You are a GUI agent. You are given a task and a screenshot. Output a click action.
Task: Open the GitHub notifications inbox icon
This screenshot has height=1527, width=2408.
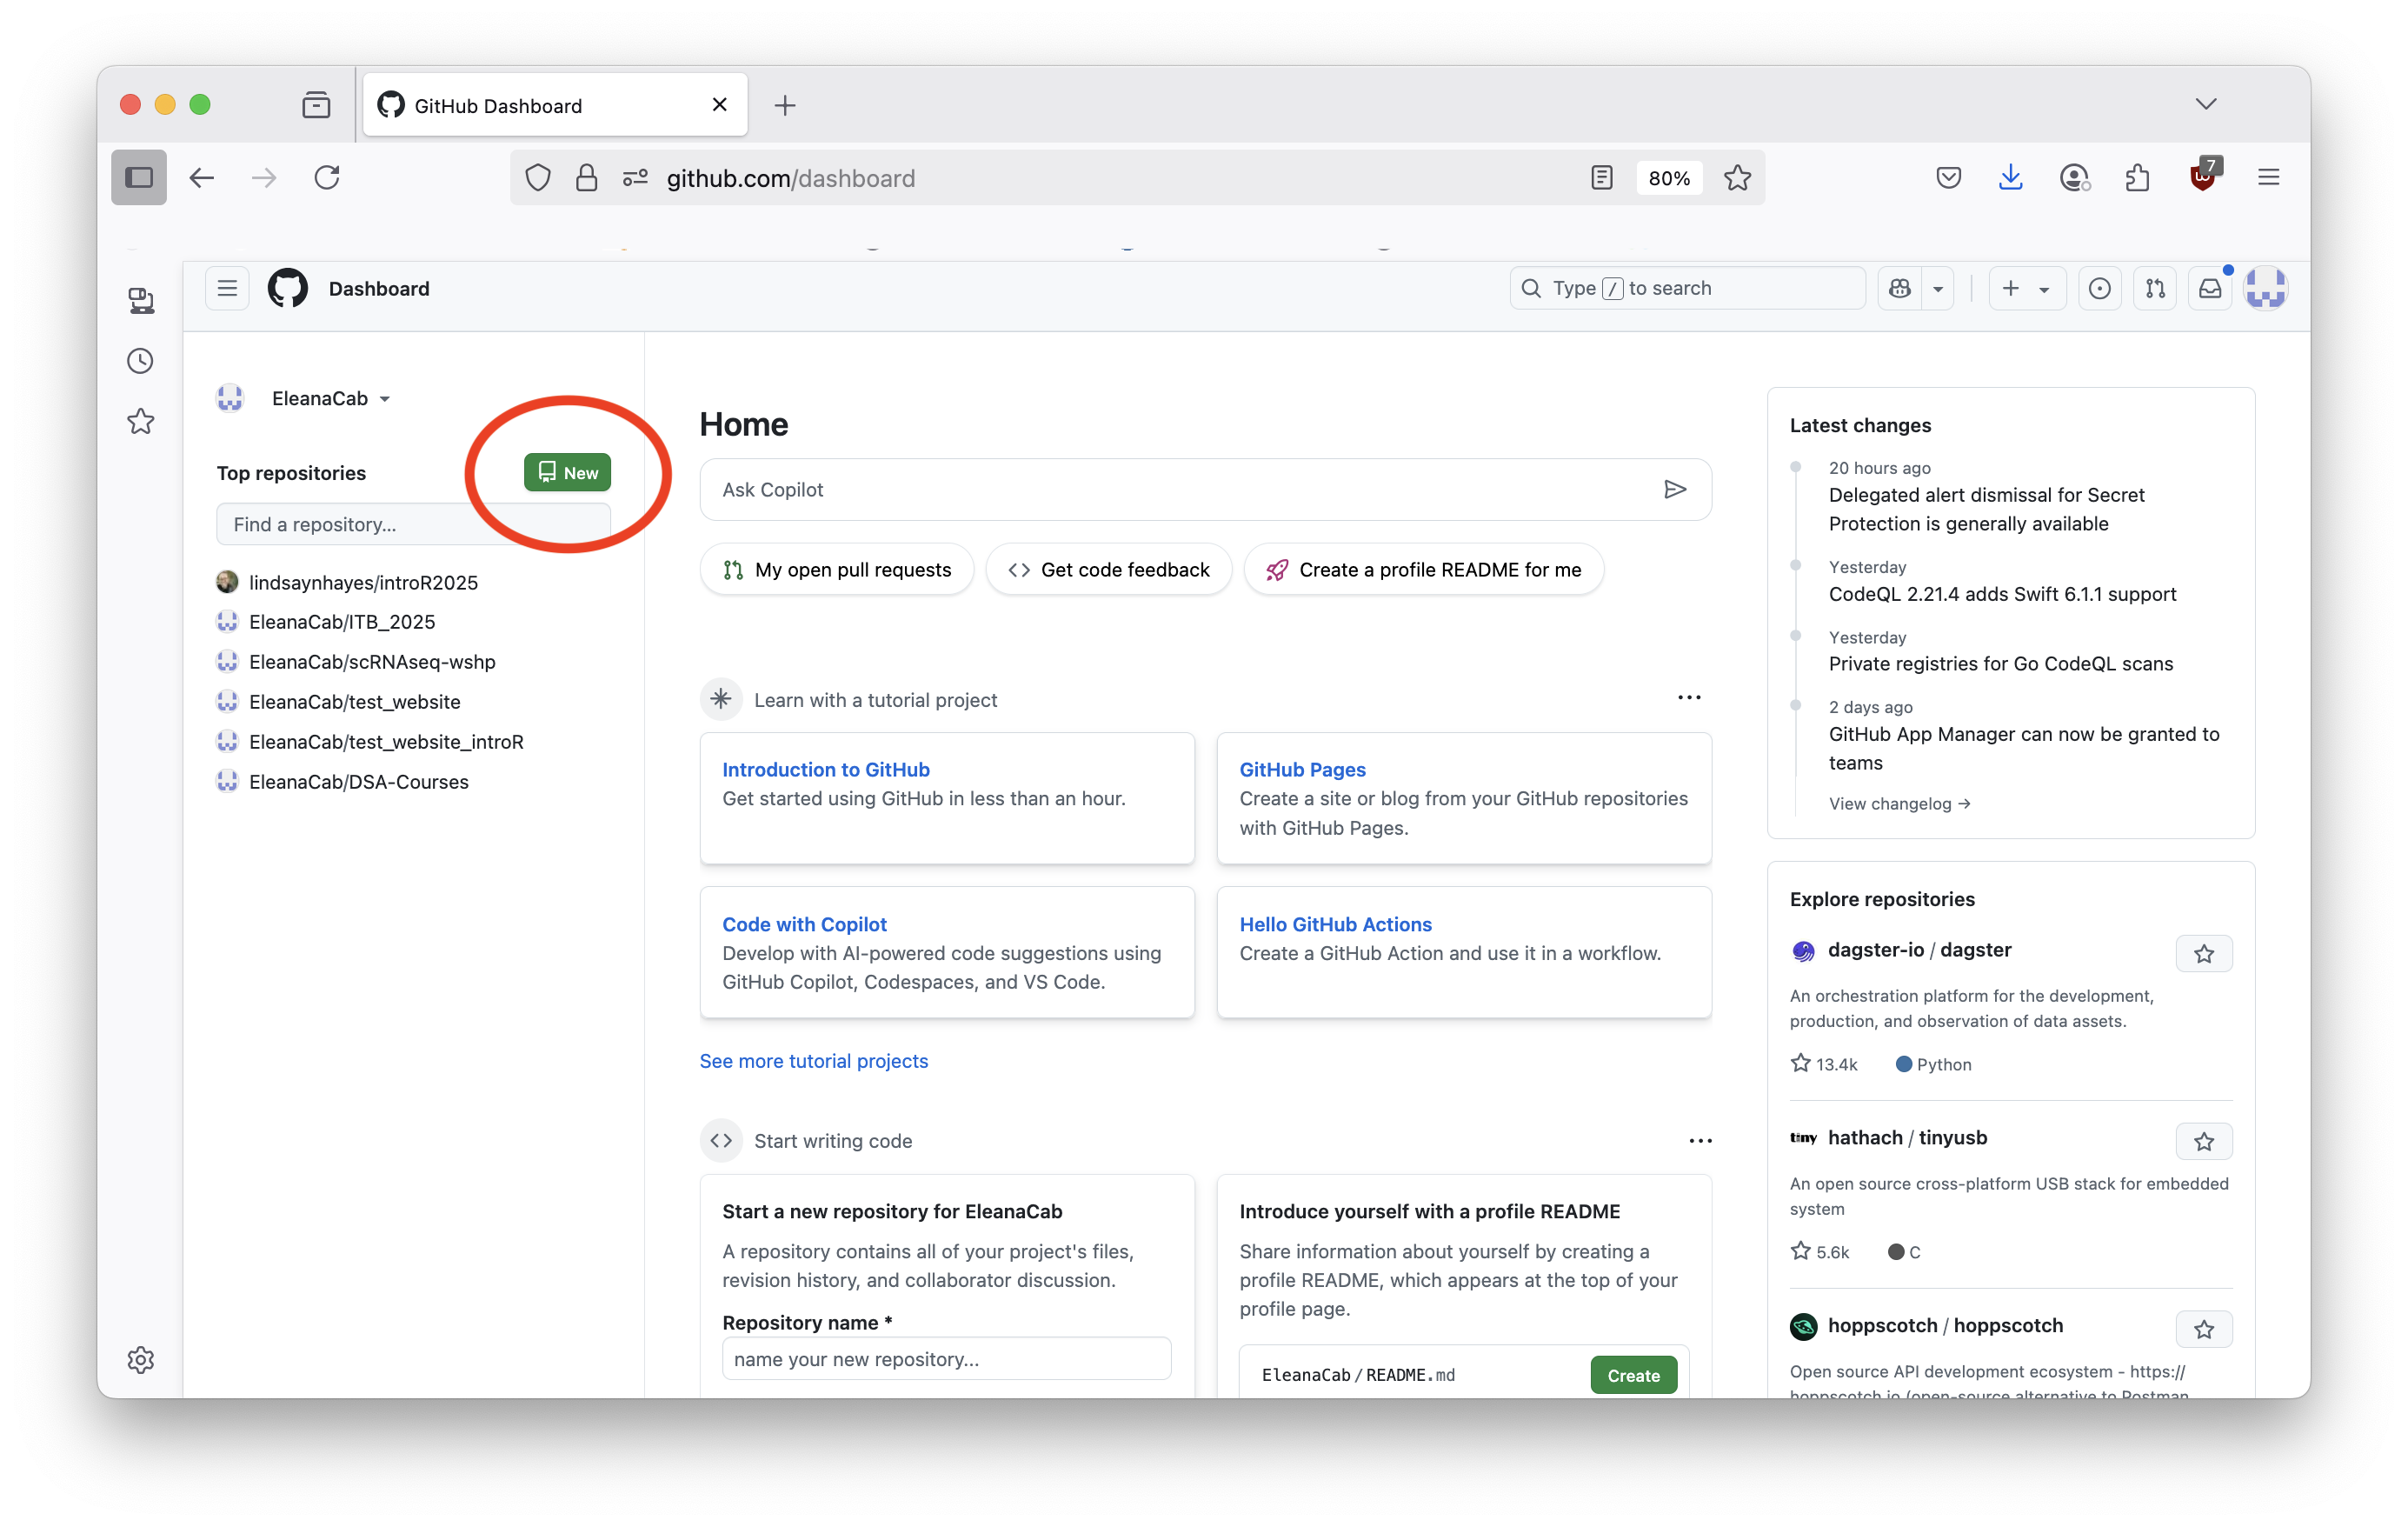[x=2209, y=289]
